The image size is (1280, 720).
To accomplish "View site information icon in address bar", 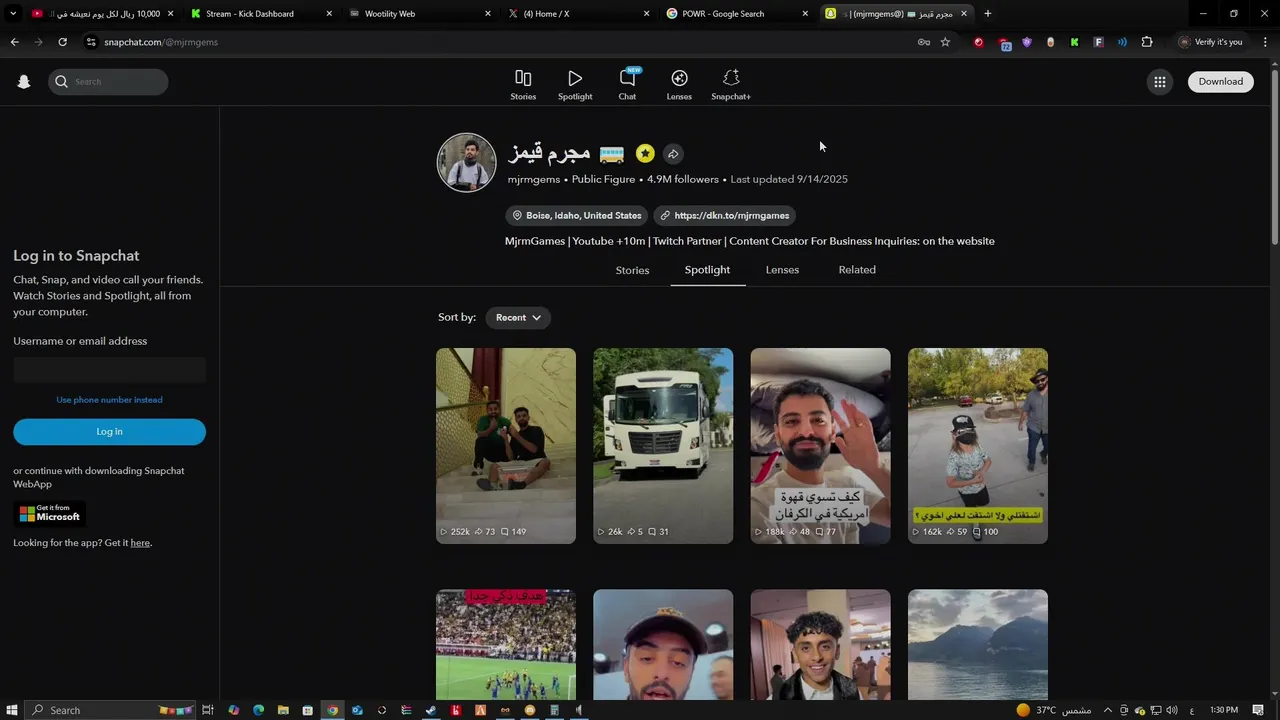I will click(91, 42).
